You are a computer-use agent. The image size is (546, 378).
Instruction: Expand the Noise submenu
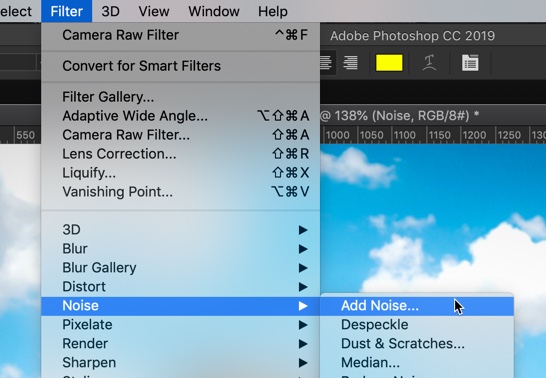180,306
